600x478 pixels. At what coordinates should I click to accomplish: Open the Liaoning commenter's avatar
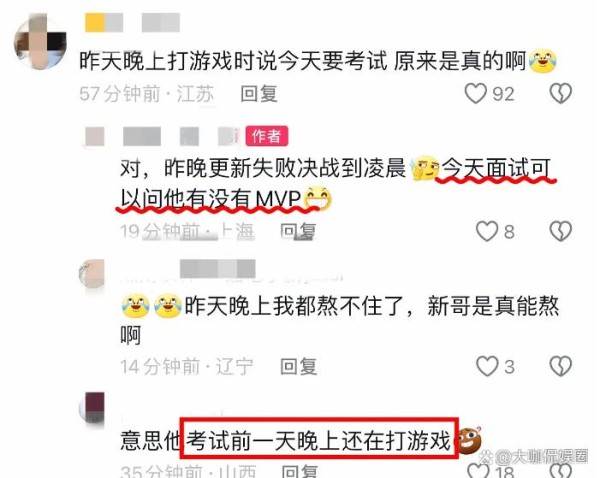(91, 274)
